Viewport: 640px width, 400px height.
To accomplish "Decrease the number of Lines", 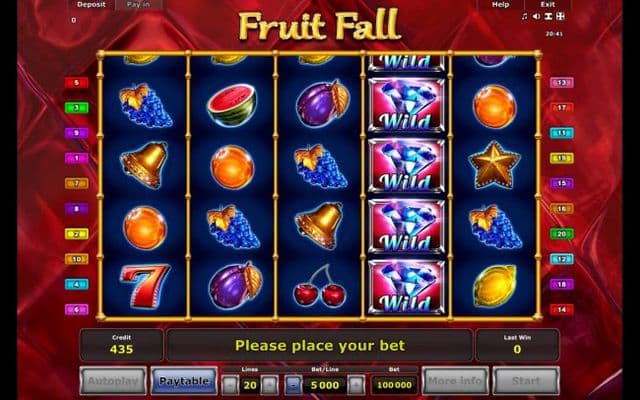I will point(231,384).
